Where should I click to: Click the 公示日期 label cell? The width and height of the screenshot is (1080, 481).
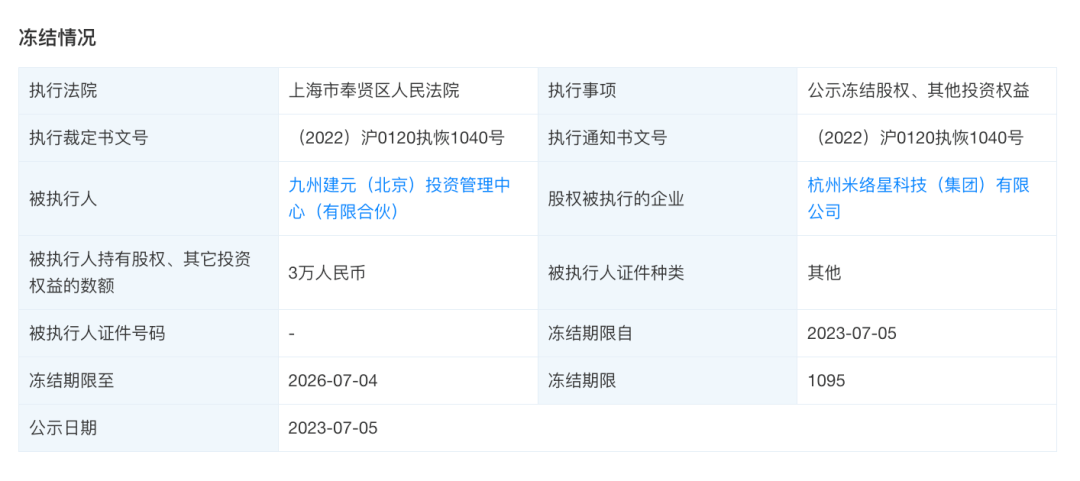point(149,428)
